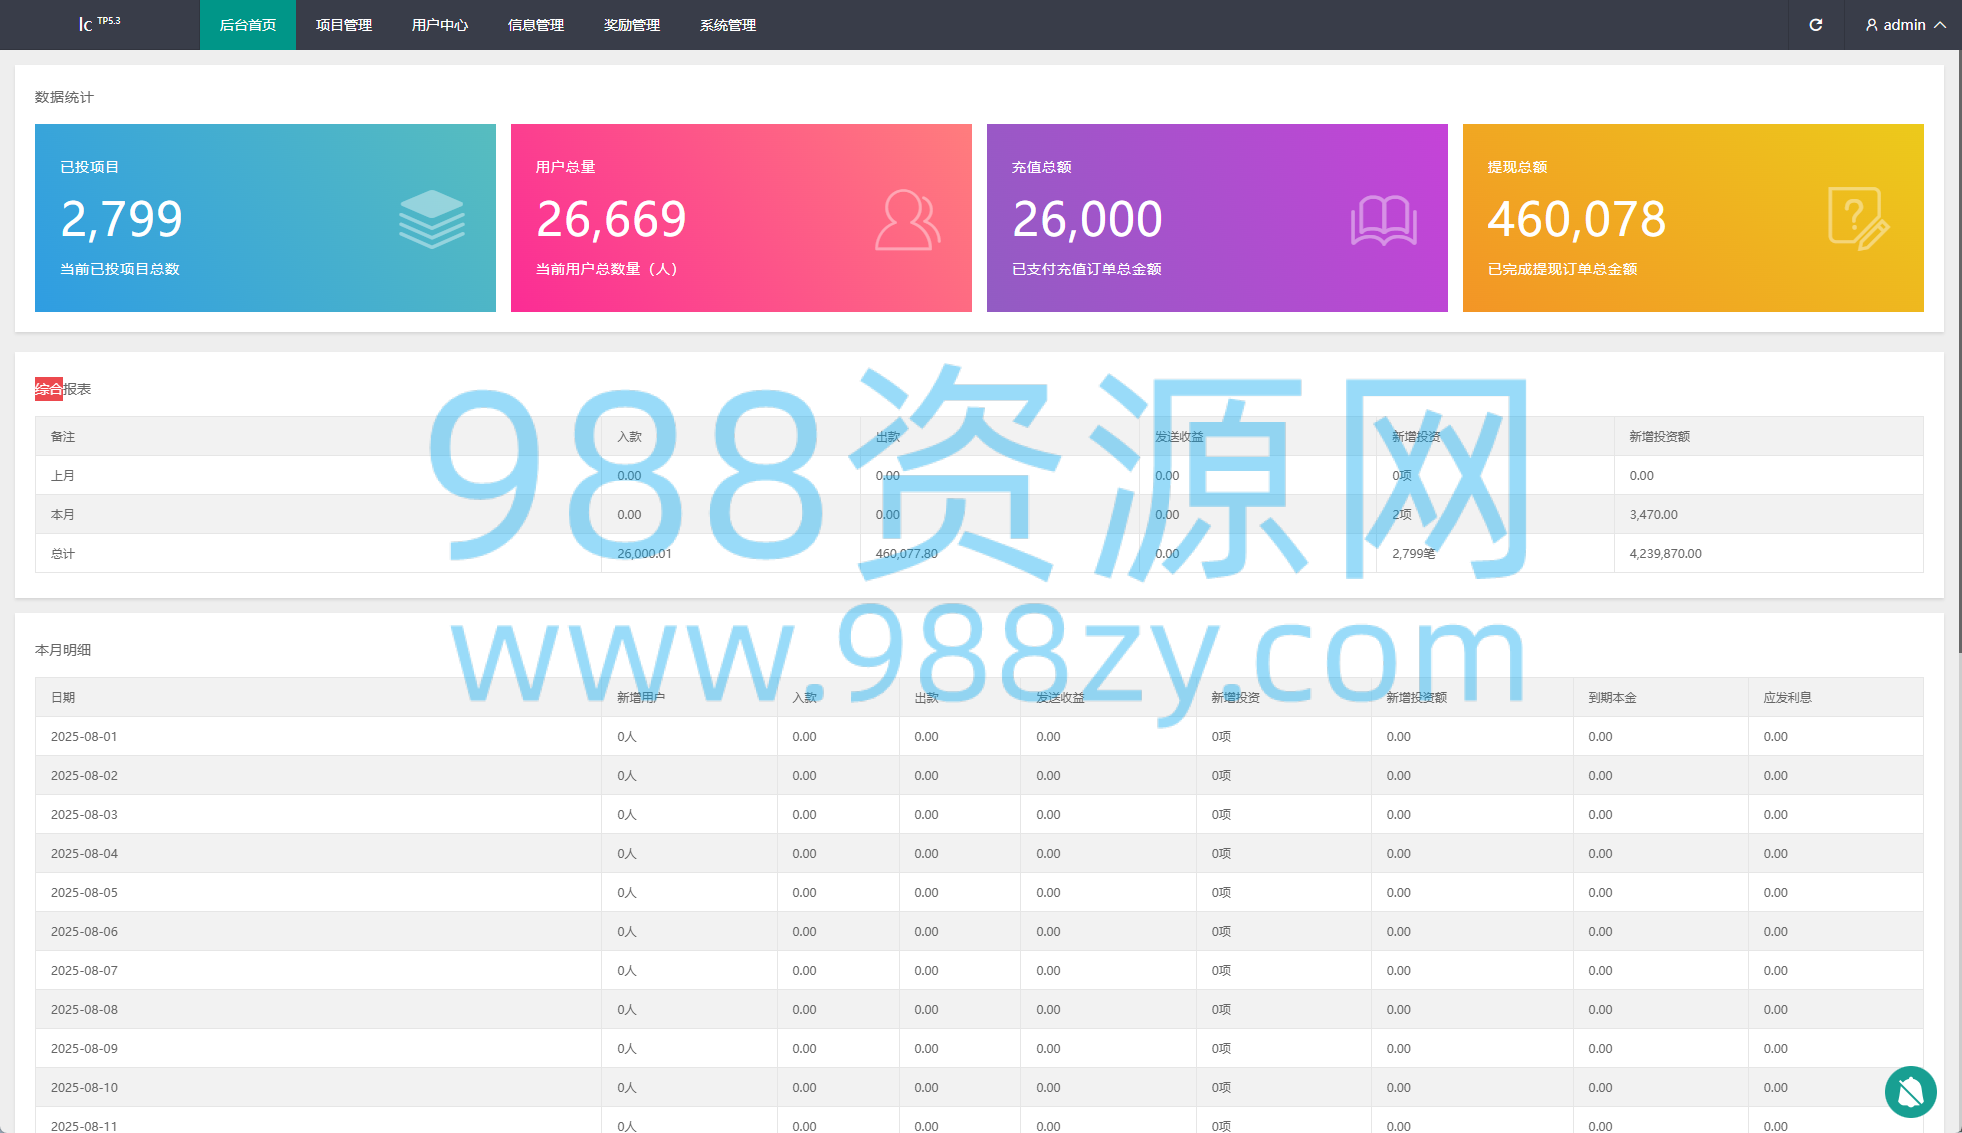The width and height of the screenshot is (1962, 1133).
Task: Click the page vertical scrollbar
Action: (1958, 350)
